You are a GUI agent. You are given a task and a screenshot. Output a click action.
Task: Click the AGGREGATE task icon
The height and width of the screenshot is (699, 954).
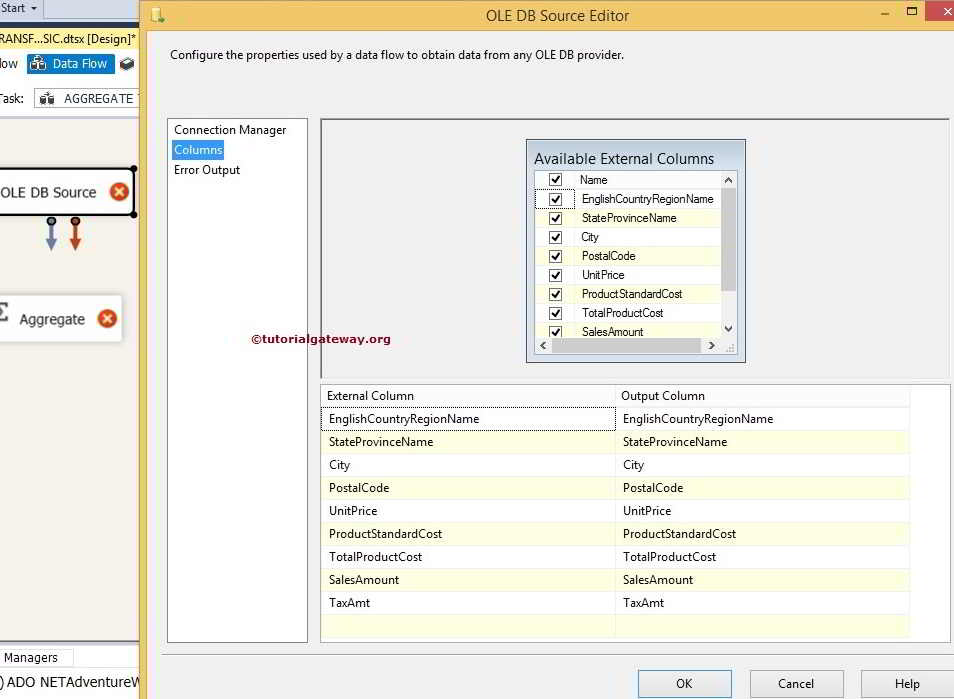click(x=47, y=98)
